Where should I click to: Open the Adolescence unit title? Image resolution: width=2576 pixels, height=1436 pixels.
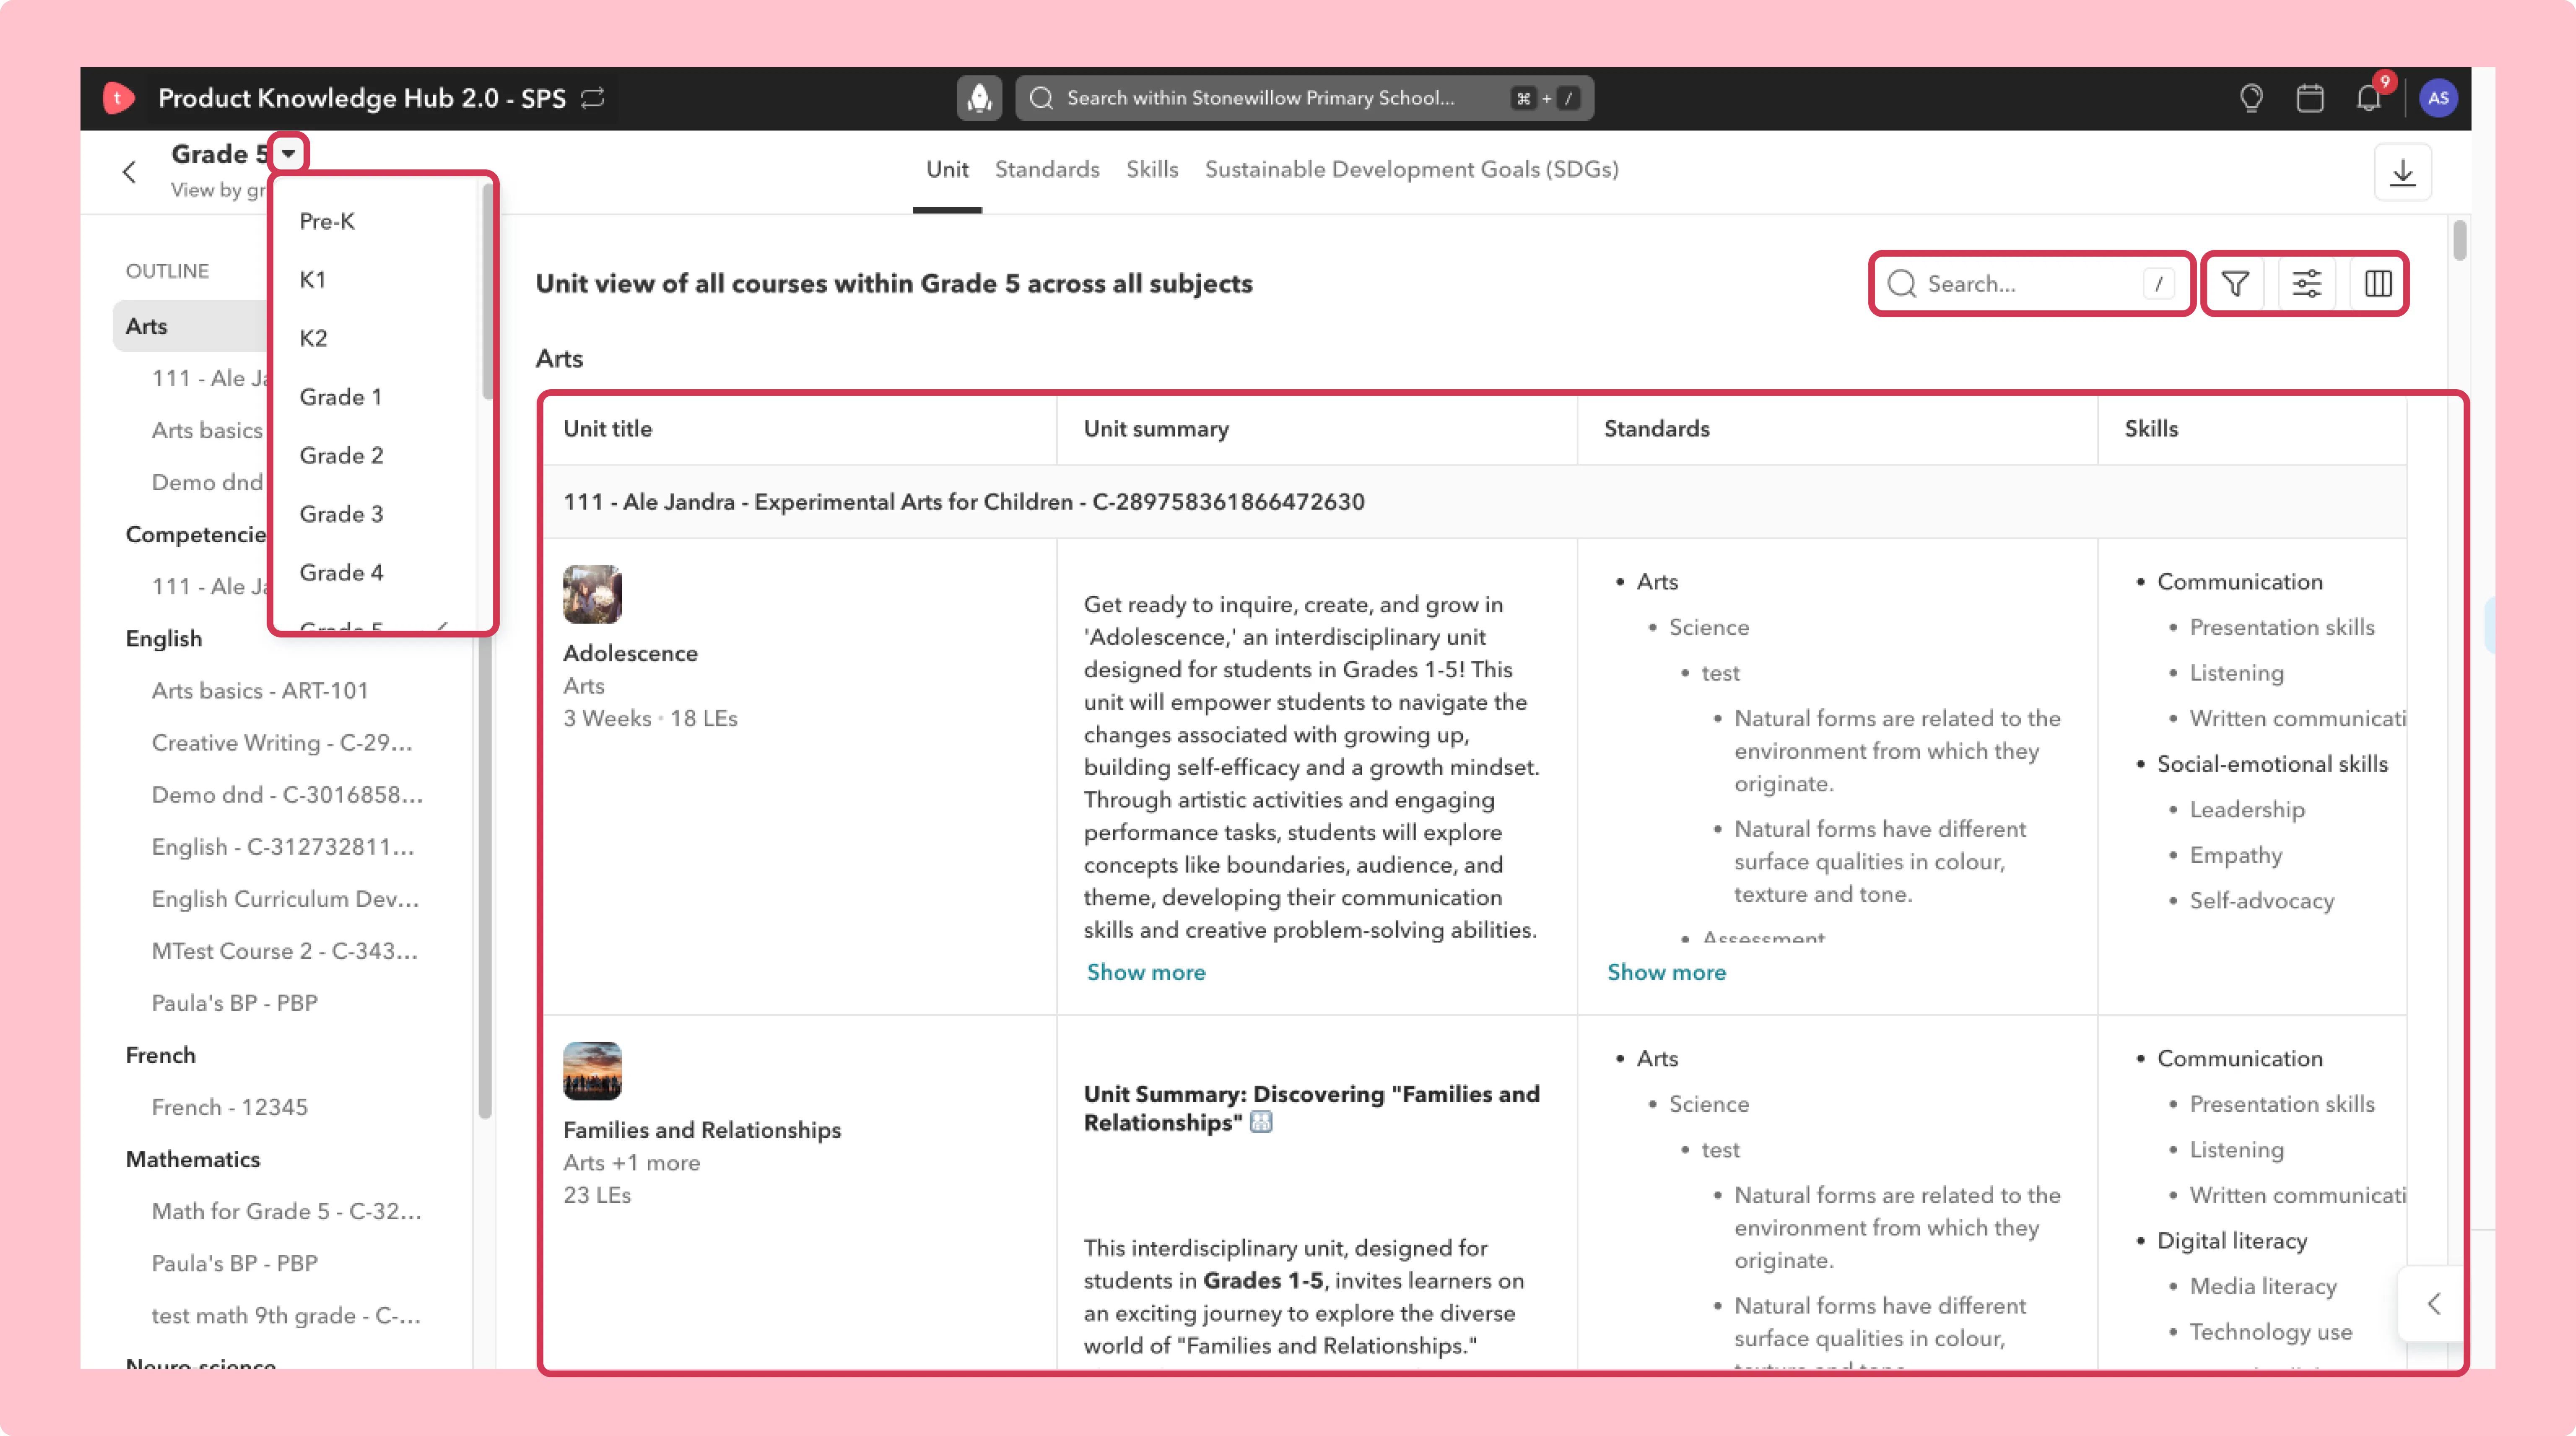tap(630, 653)
